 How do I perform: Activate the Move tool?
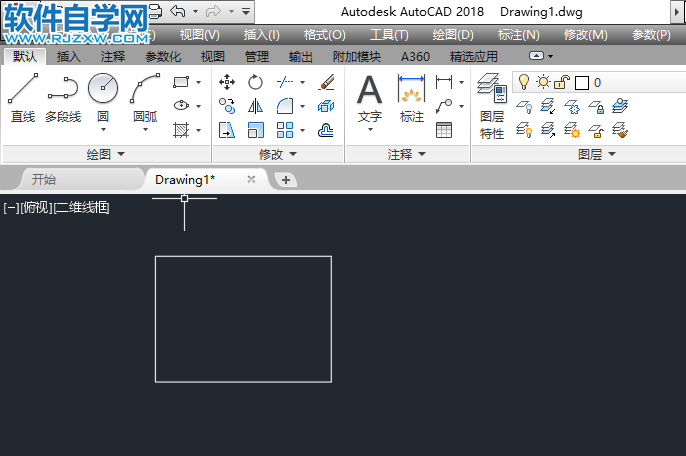click(x=227, y=82)
